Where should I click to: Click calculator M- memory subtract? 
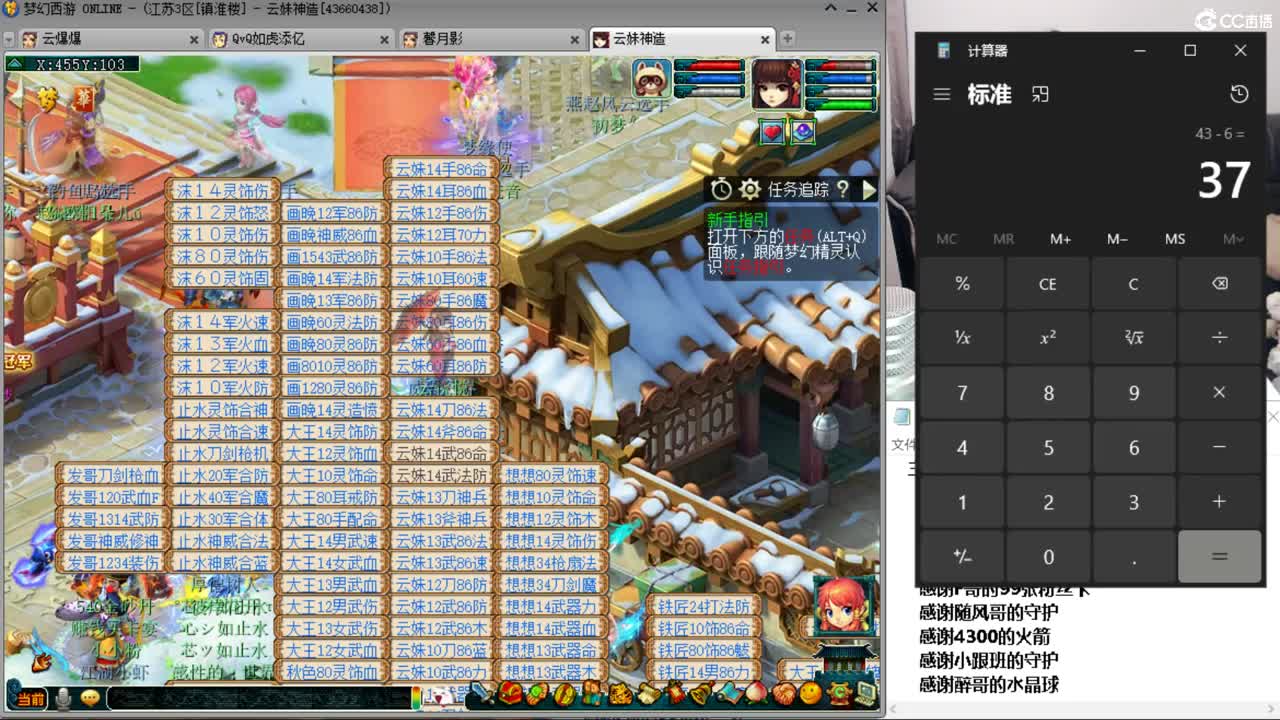pyautogui.click(x=1118, y=239)
